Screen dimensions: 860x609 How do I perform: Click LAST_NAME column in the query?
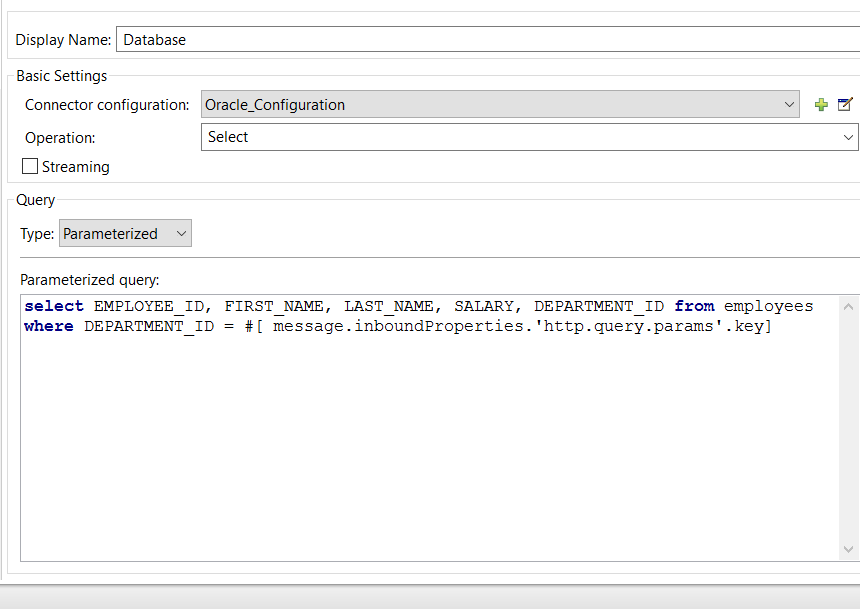[x=388, y=306]
